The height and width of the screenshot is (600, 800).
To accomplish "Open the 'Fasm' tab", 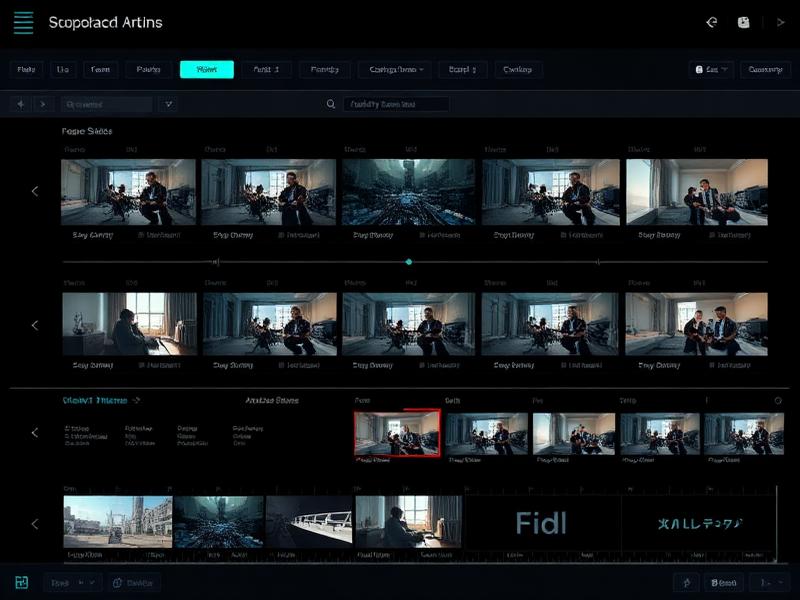I will pos(101,69).
